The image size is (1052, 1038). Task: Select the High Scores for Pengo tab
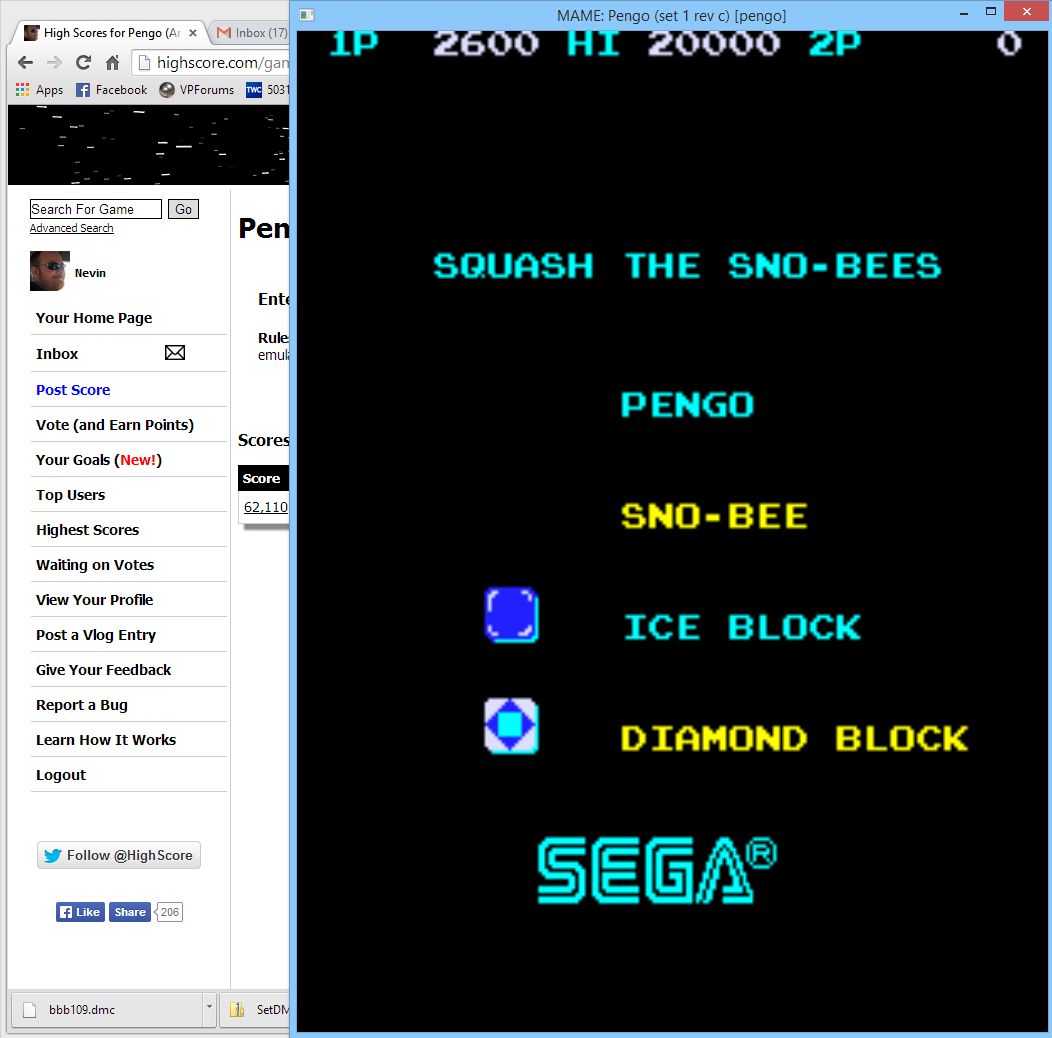coord(111,33)
